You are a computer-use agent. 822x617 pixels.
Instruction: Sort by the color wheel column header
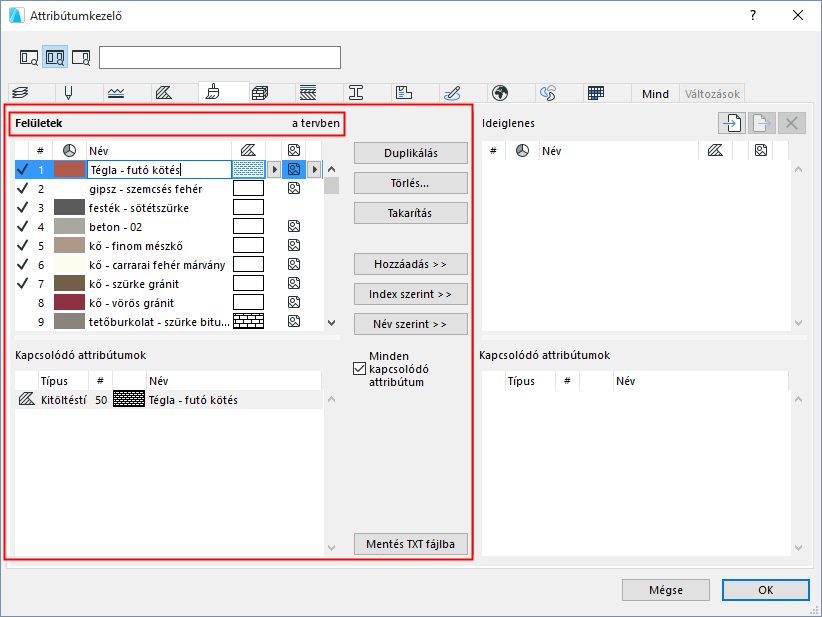69,151
